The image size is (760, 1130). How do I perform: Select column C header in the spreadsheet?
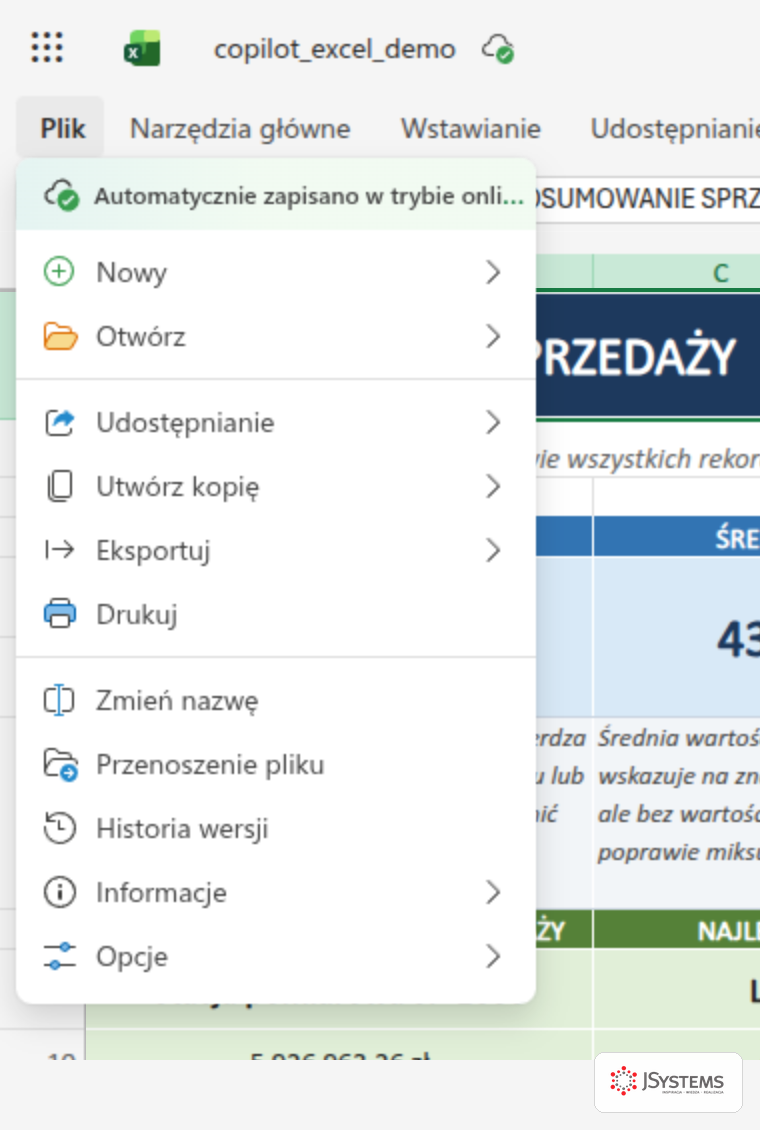coord(676,273)
